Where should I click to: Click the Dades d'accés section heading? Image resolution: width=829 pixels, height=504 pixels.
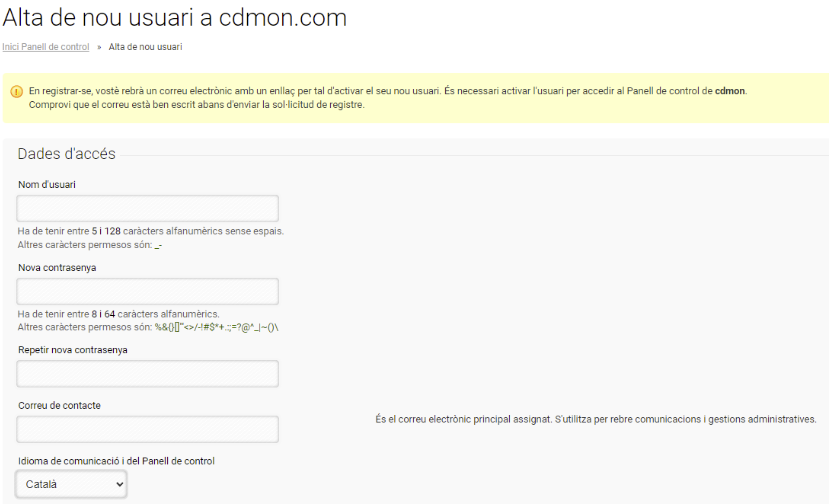[67, 154]
